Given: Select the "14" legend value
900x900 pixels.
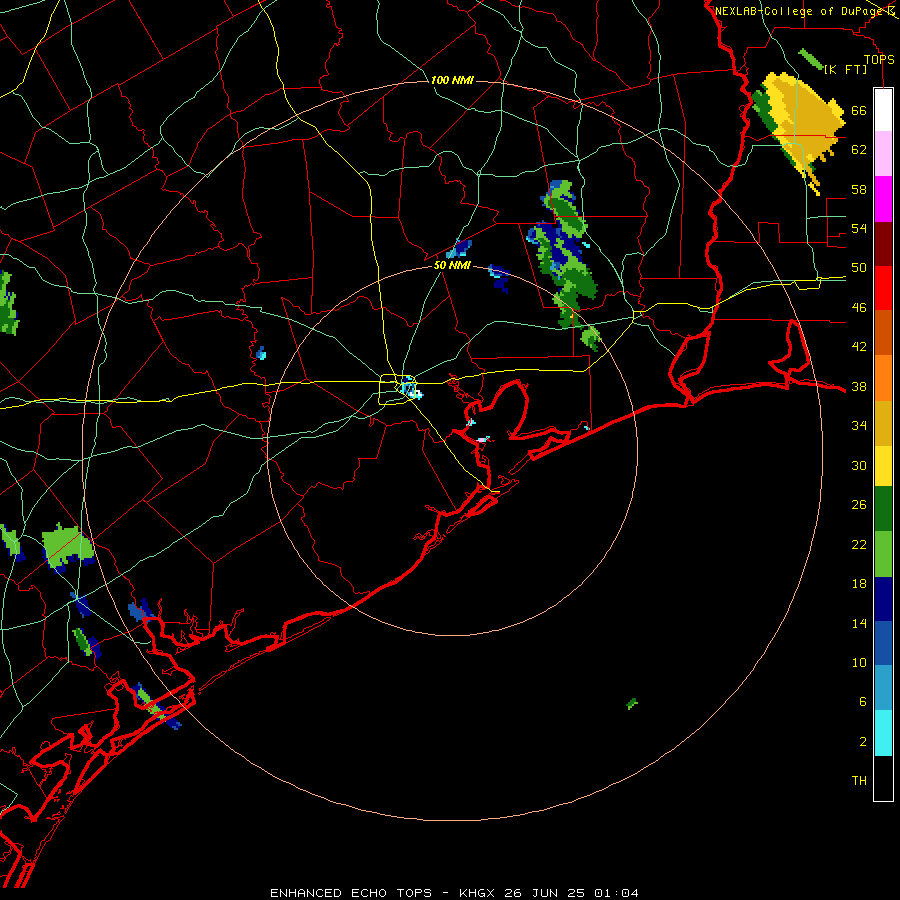Looking at the screenshot, I should 859,624.
